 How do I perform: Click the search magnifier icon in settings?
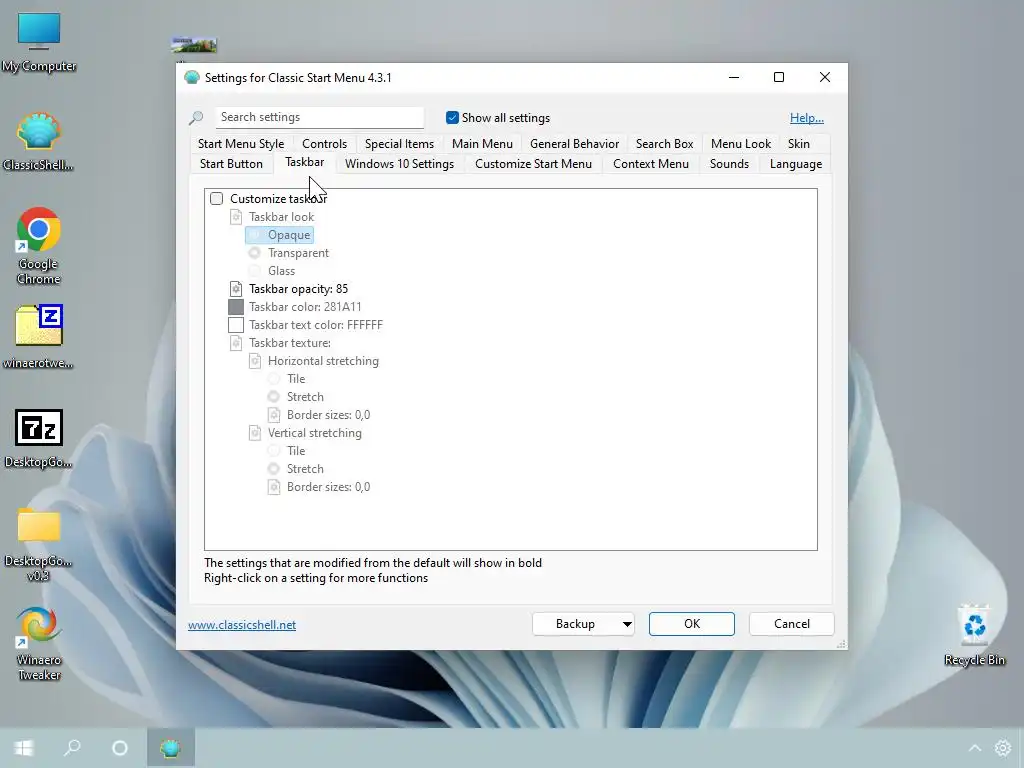(x=196, y=118)
